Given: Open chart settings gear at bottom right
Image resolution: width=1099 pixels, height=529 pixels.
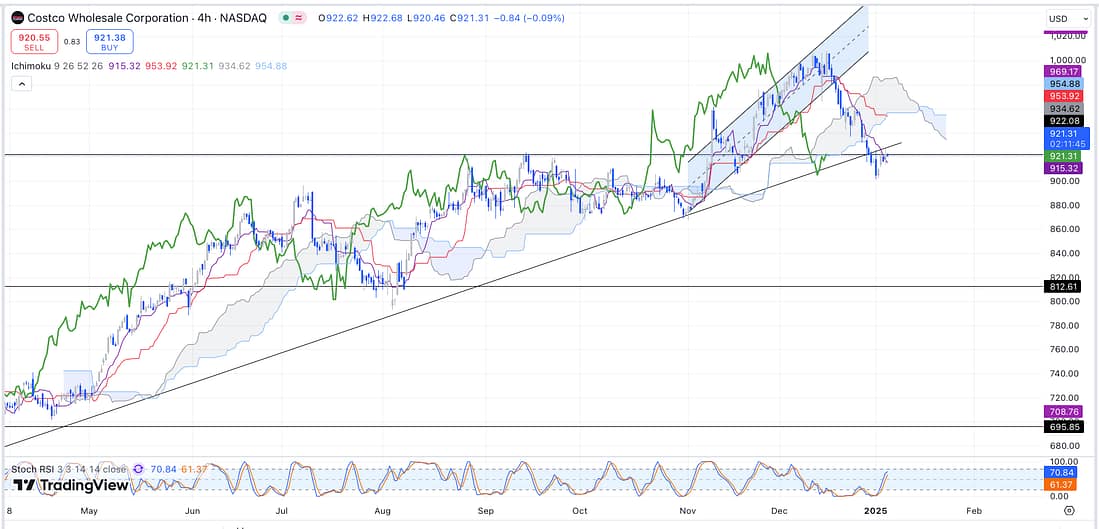Looking at the screenshot, I should click(x=1068, y=510).
